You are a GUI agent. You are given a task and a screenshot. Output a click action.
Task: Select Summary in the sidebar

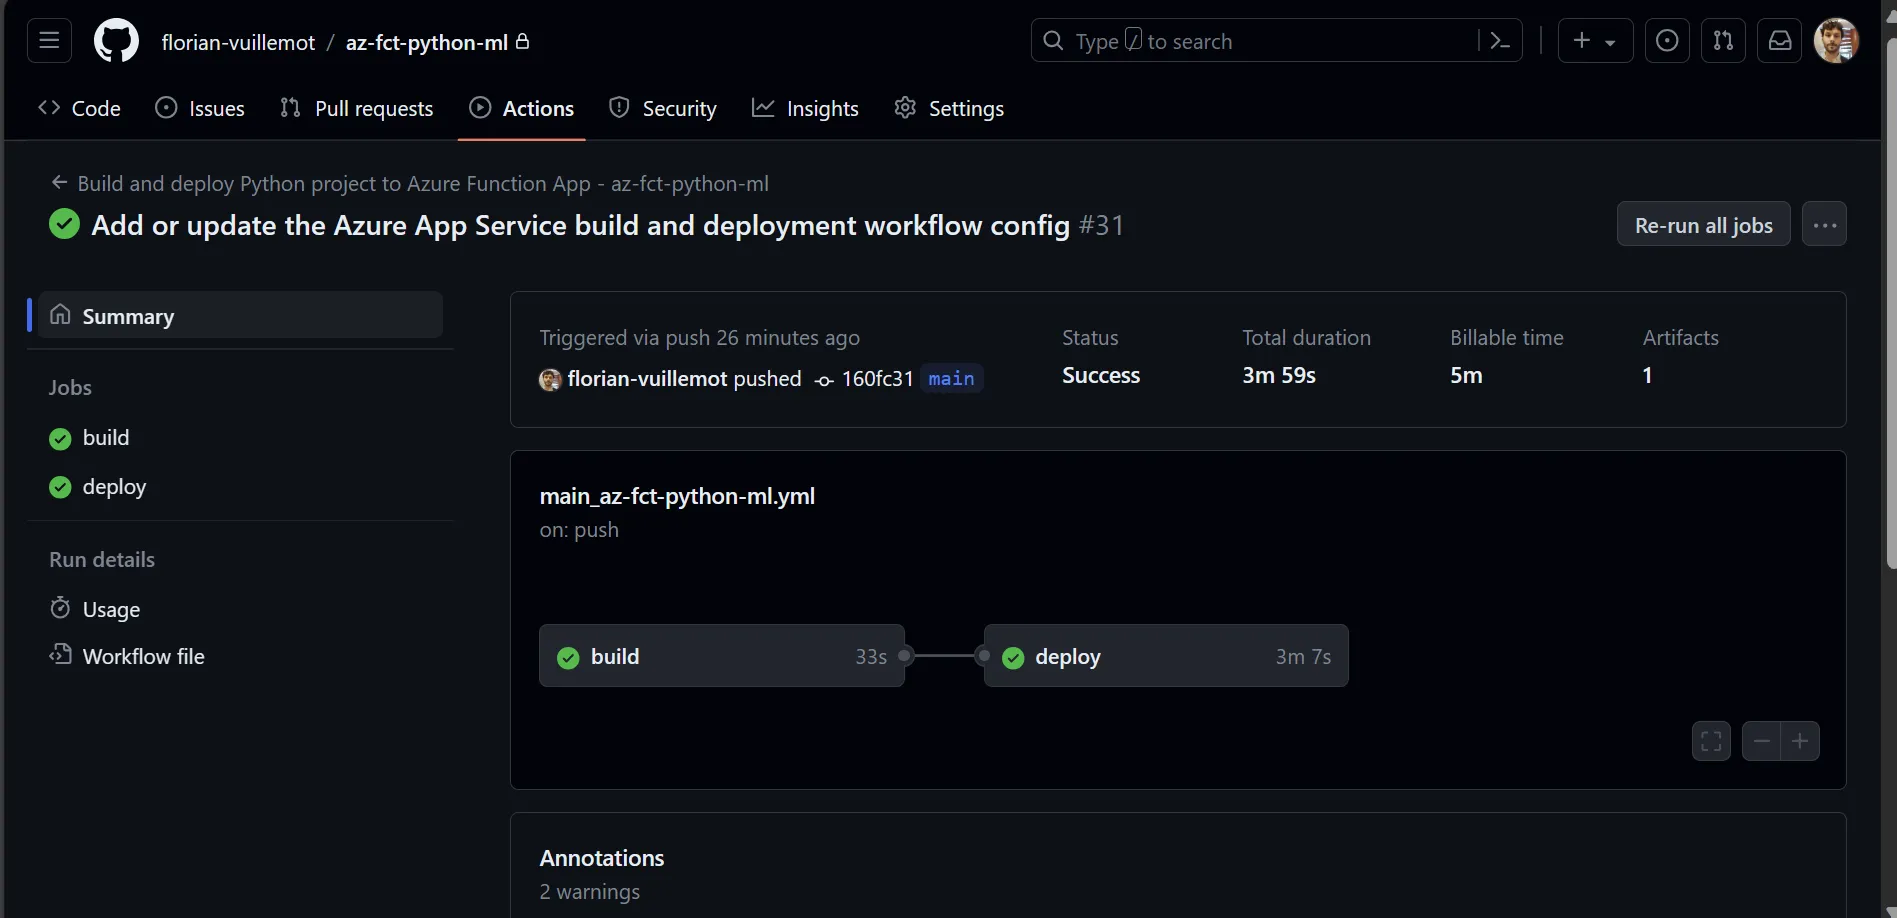tap(240, 315)
